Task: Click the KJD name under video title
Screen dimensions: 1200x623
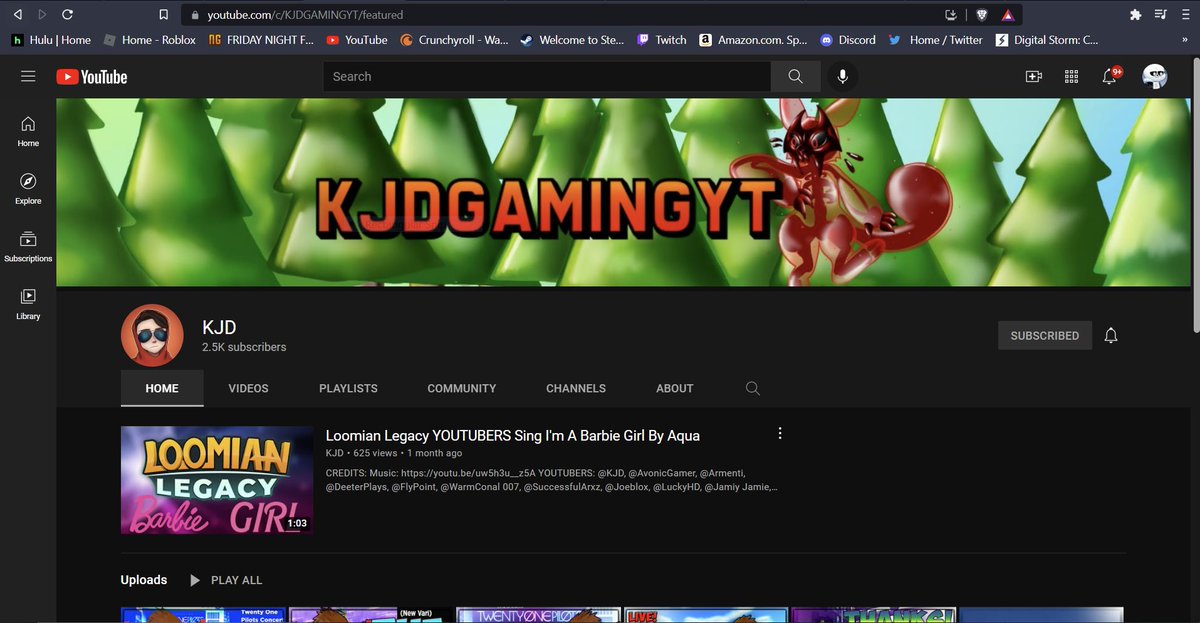Action: pyautogui.click(x=334, y=454)
